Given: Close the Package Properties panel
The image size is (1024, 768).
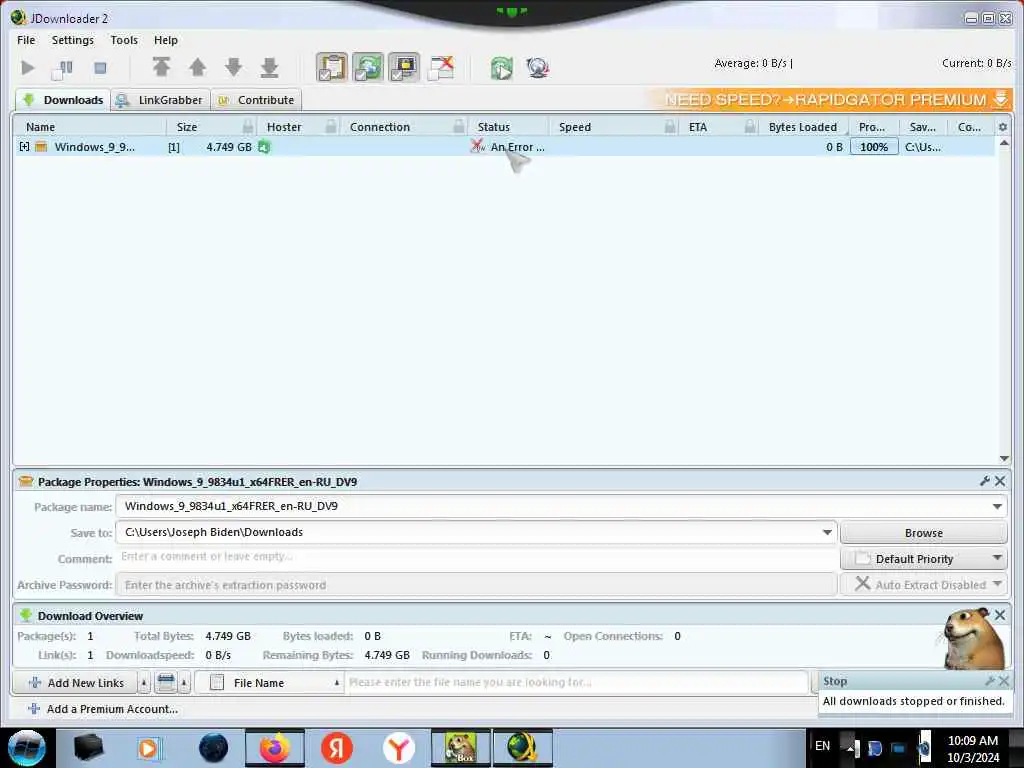Looking at the screenshot, I should (1000, 481).
